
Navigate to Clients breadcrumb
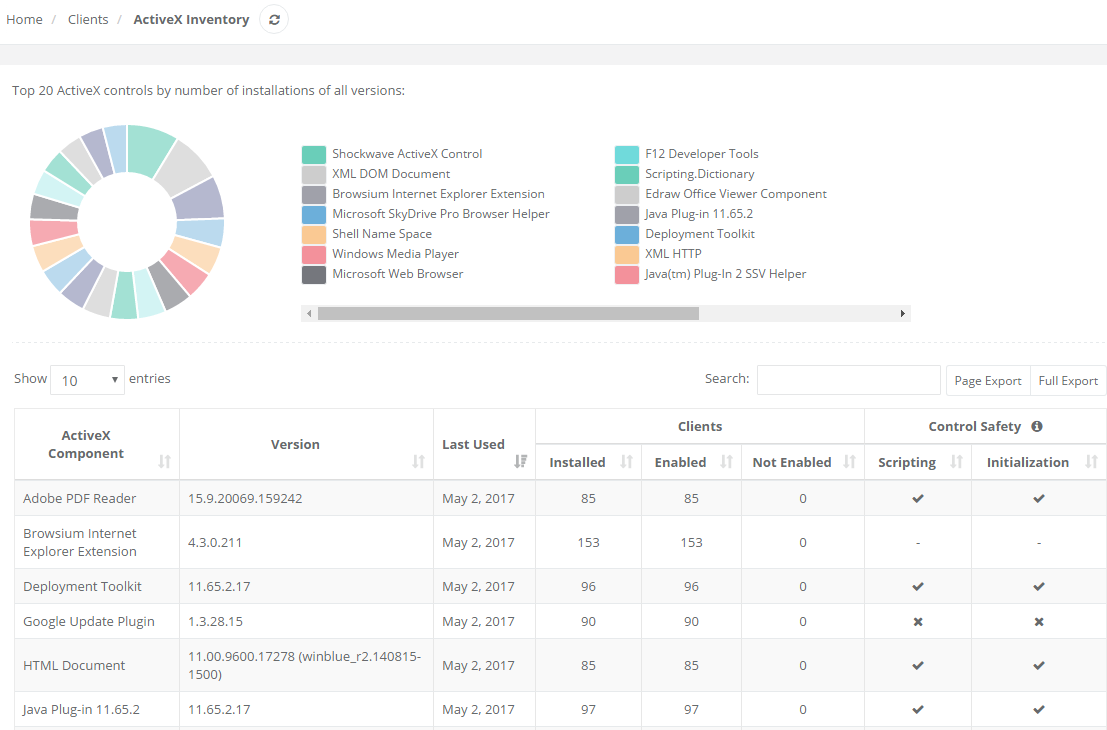pyautogui.click(x=88, y=19)
